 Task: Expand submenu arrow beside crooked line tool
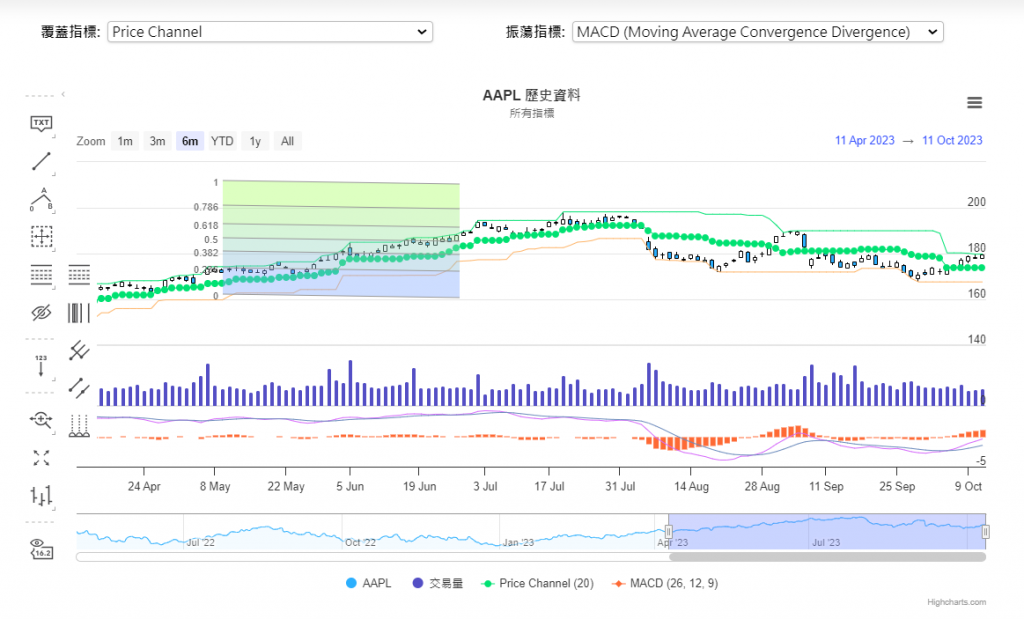coord(54,212)
